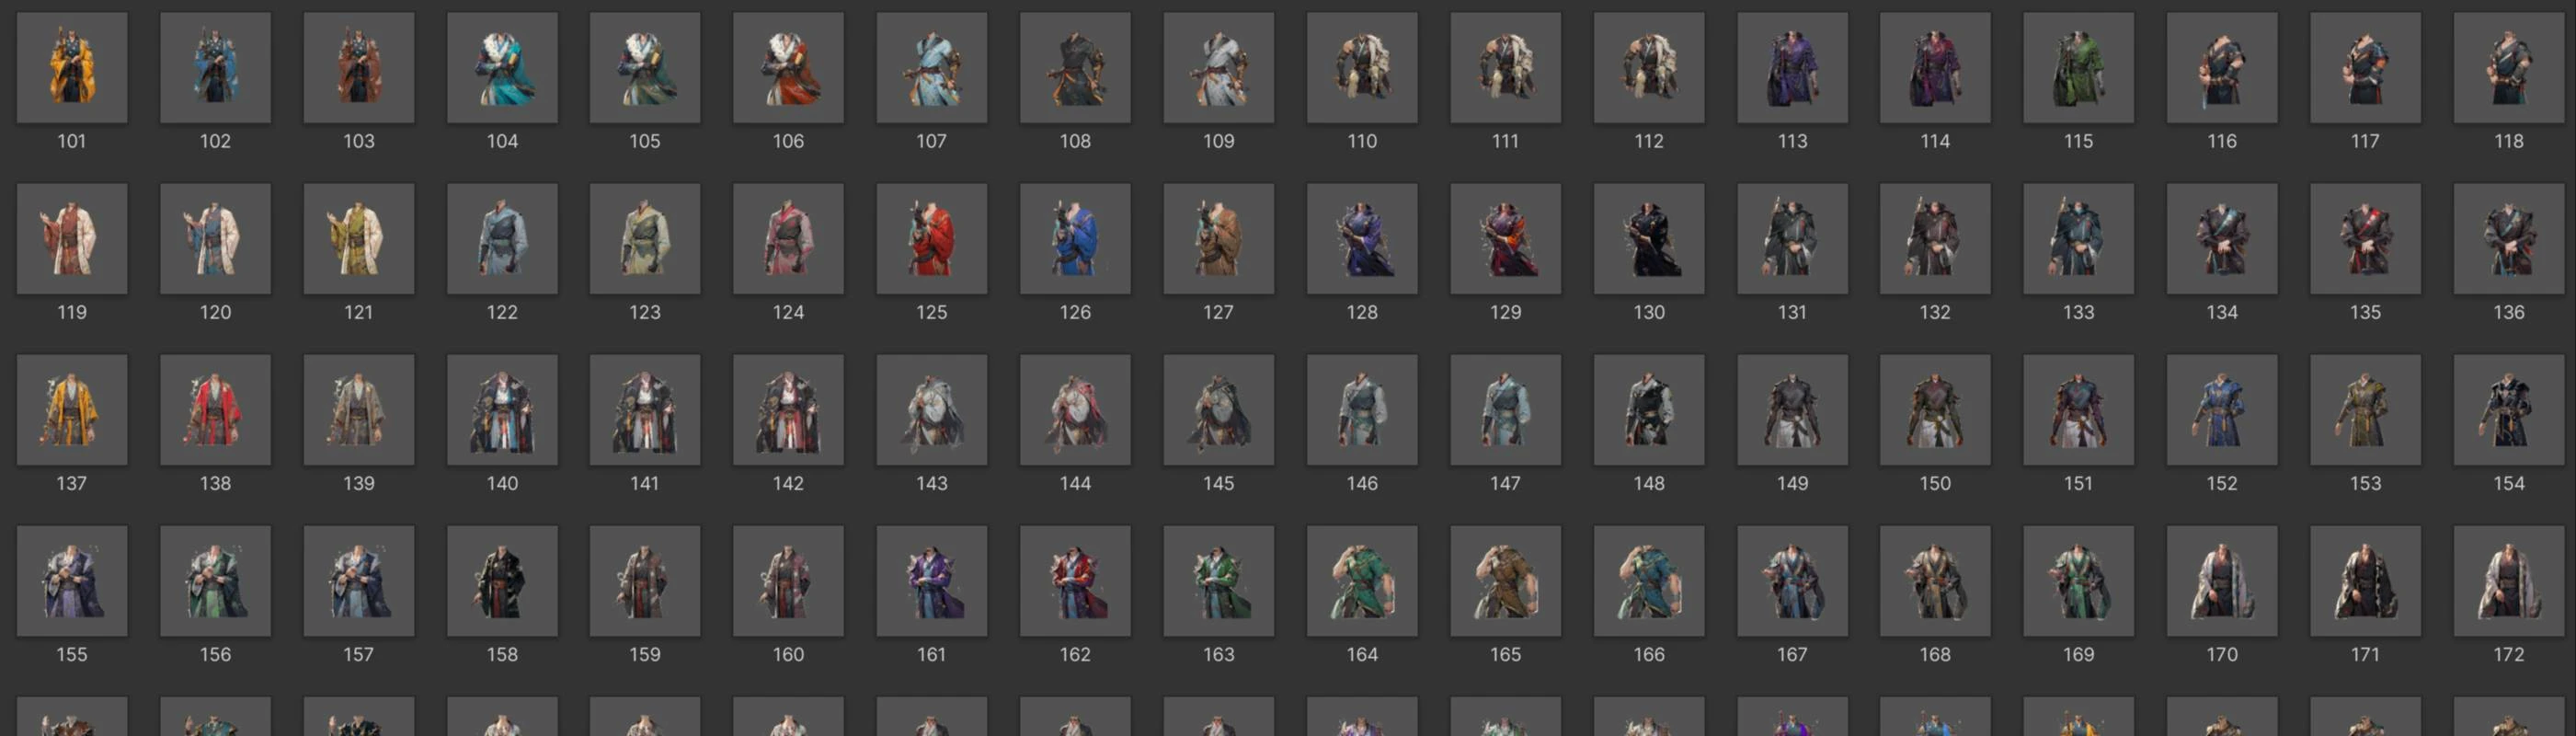
Task: Click the label text 145
Action: 1218,483
